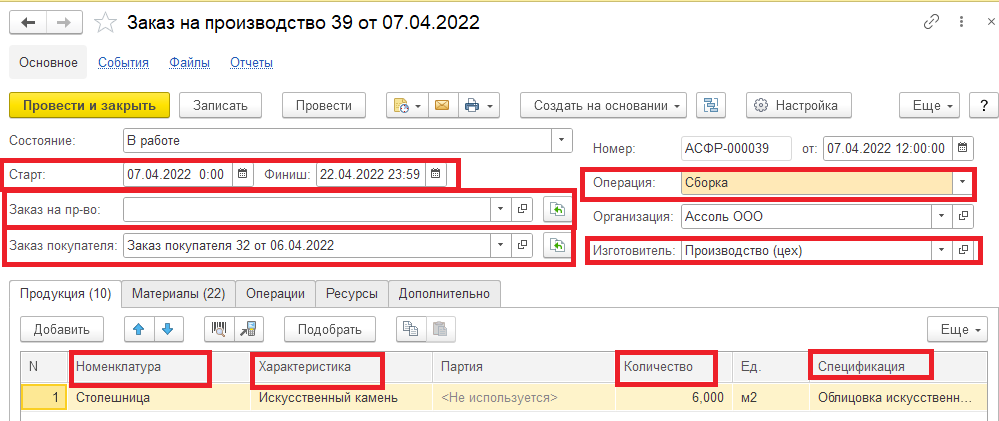Switch to Дополнительно tab
Screen dimensions: 999x421
pos(444,294)
